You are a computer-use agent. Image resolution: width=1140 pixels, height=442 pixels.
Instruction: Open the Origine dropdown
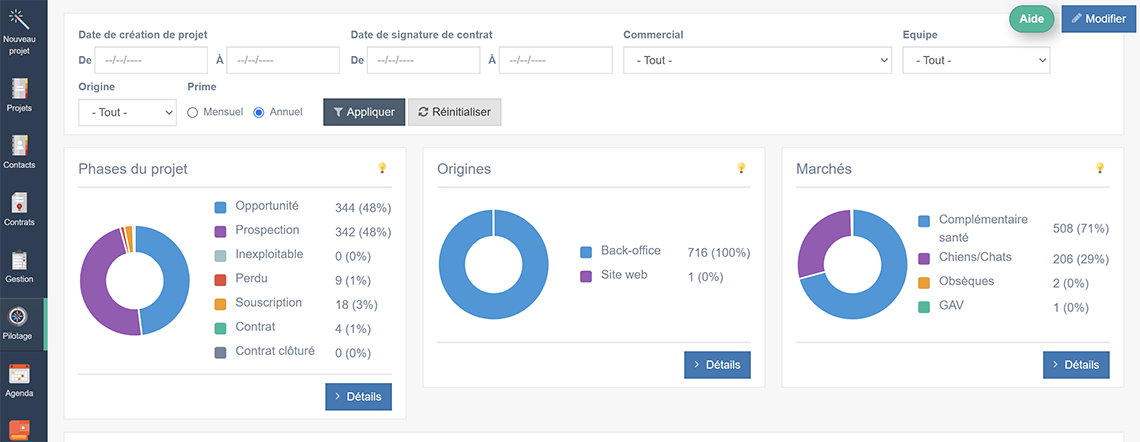click(x=127, y=113)
